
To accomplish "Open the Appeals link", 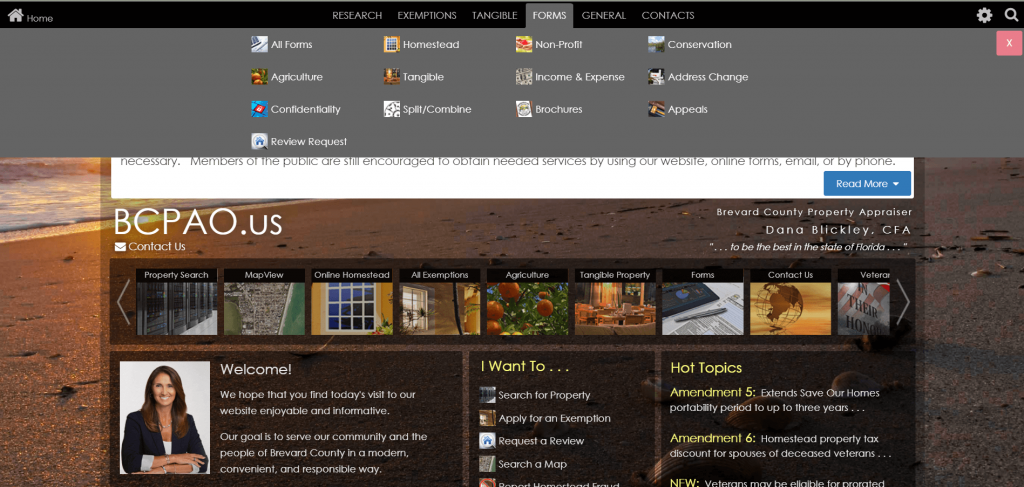I will pyautogui.click(x=688, y=109).
